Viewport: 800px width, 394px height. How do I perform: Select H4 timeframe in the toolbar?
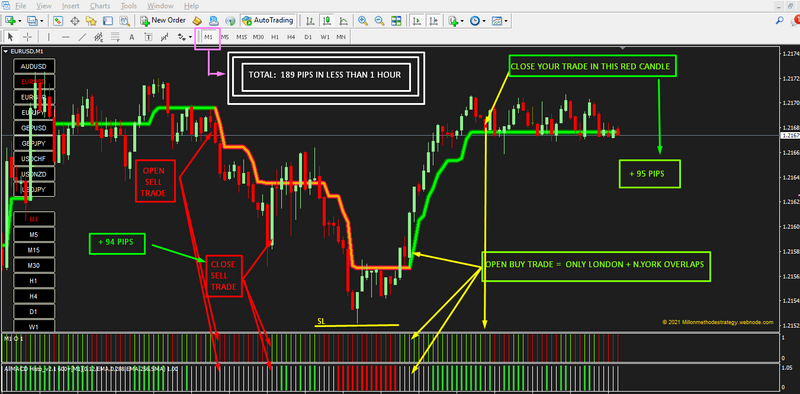[291, 37]
